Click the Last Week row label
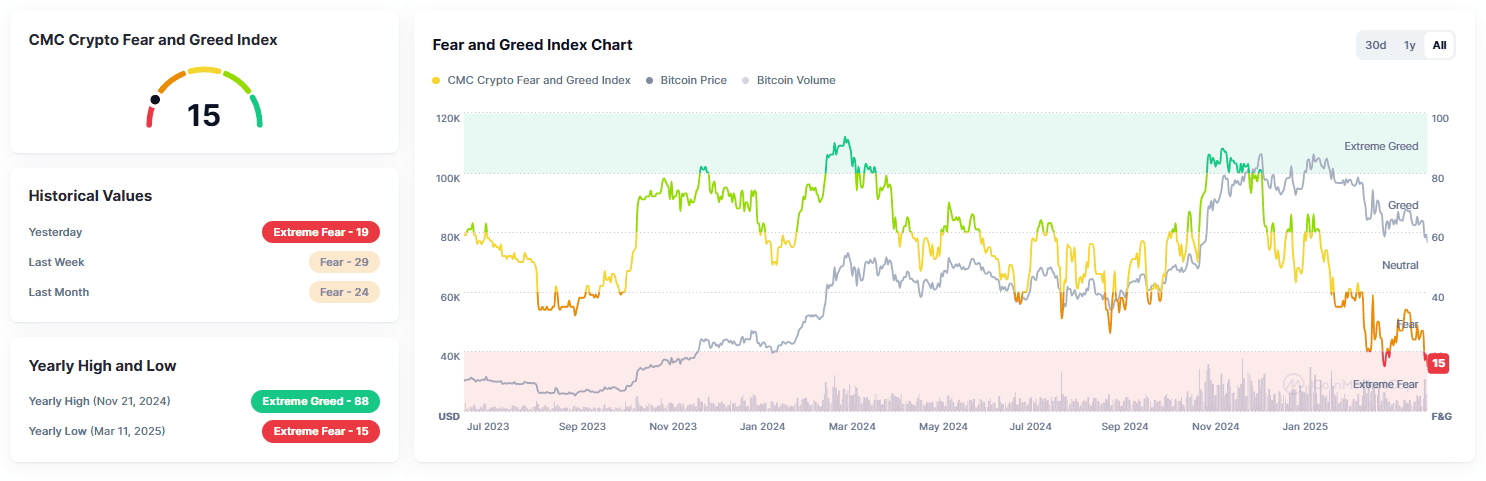The image size is (1486, 481). (56, 262)
